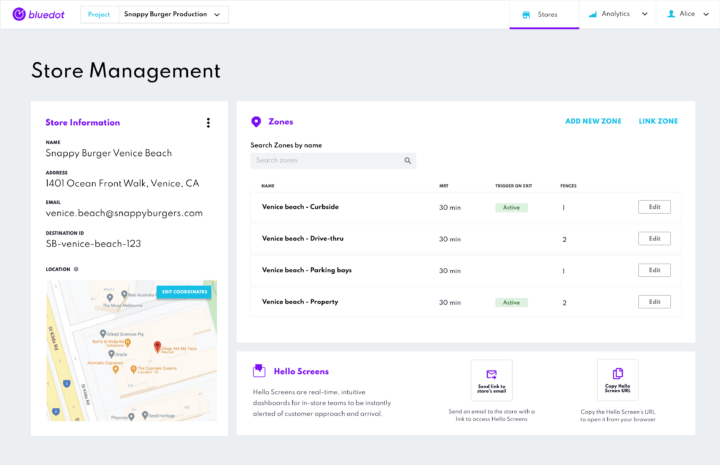Click the Alice user profile icon
Screen dimensions: 720x465
(671, 14)
